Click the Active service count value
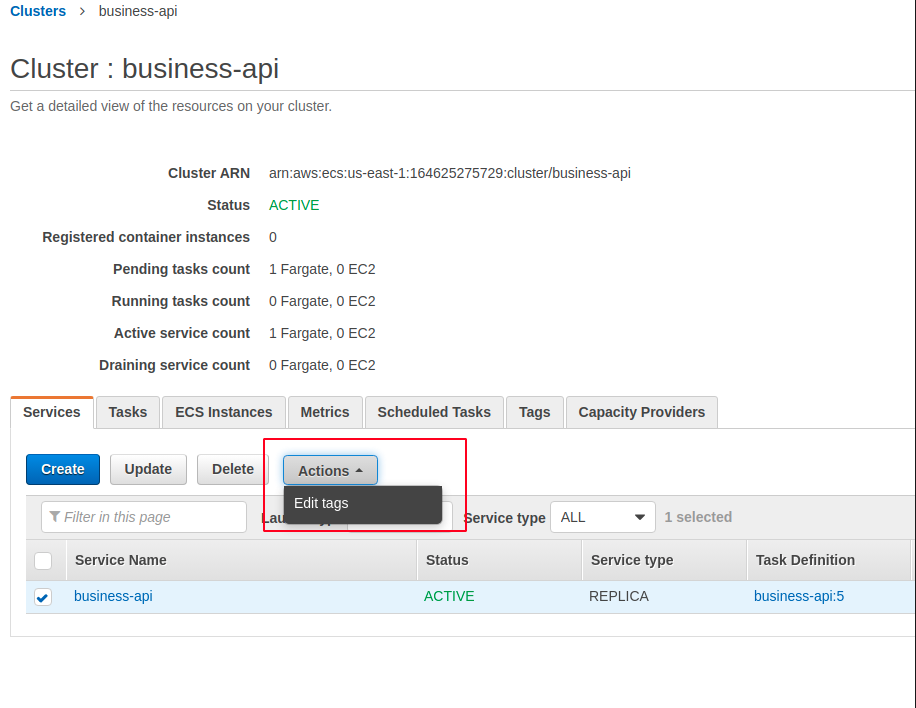 pyautogui.click(x=322, y=334)
